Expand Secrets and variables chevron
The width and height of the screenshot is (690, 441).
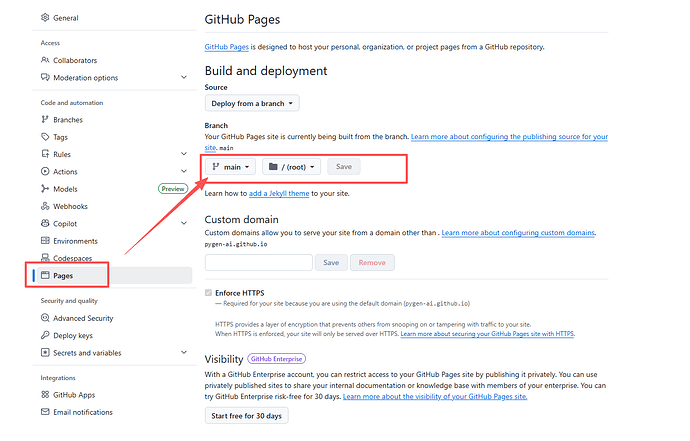[184, 353]
